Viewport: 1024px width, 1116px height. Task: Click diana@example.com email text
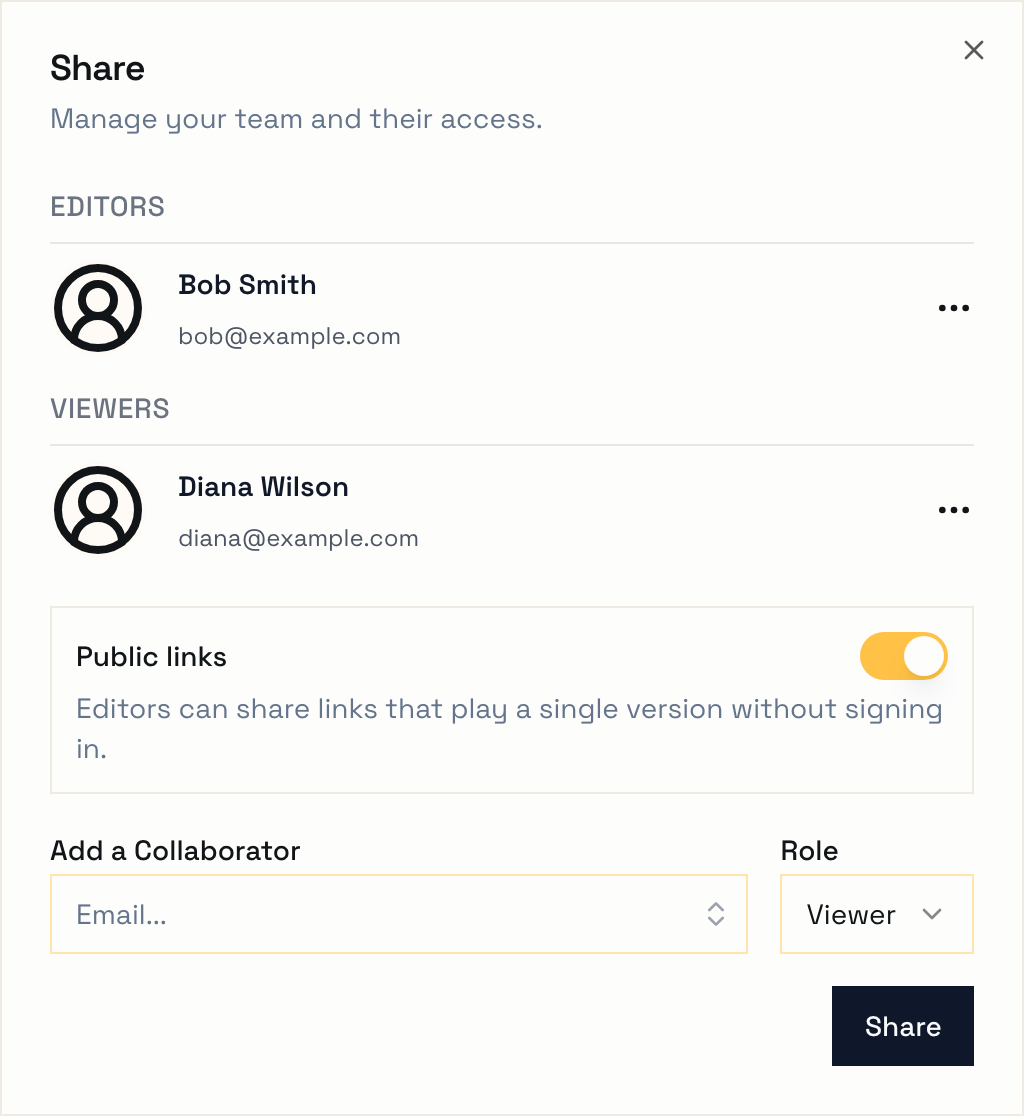pyautogui.click(x=298, y=538)
